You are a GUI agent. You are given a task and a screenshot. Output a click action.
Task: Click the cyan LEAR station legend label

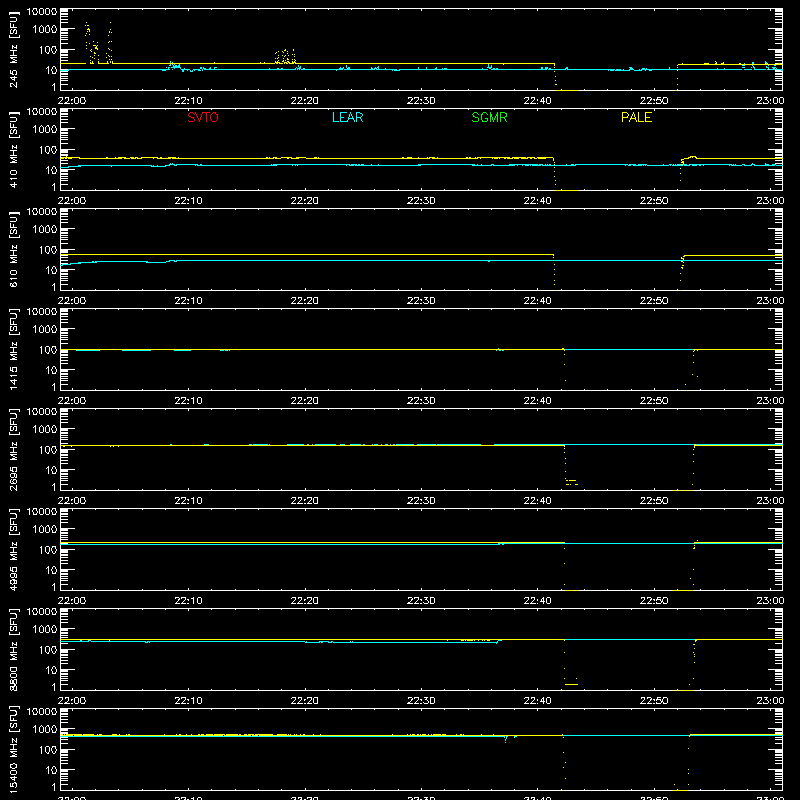point(347,117)
